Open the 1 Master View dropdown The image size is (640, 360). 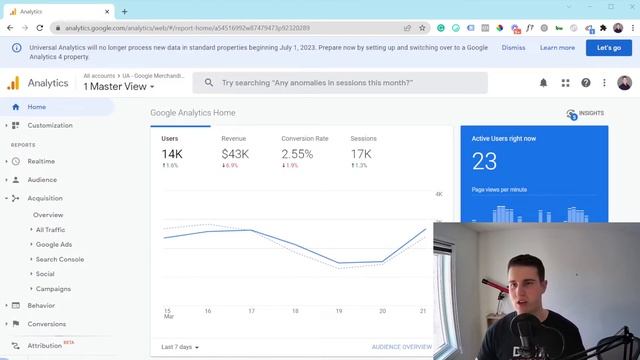tap(119, 87)
